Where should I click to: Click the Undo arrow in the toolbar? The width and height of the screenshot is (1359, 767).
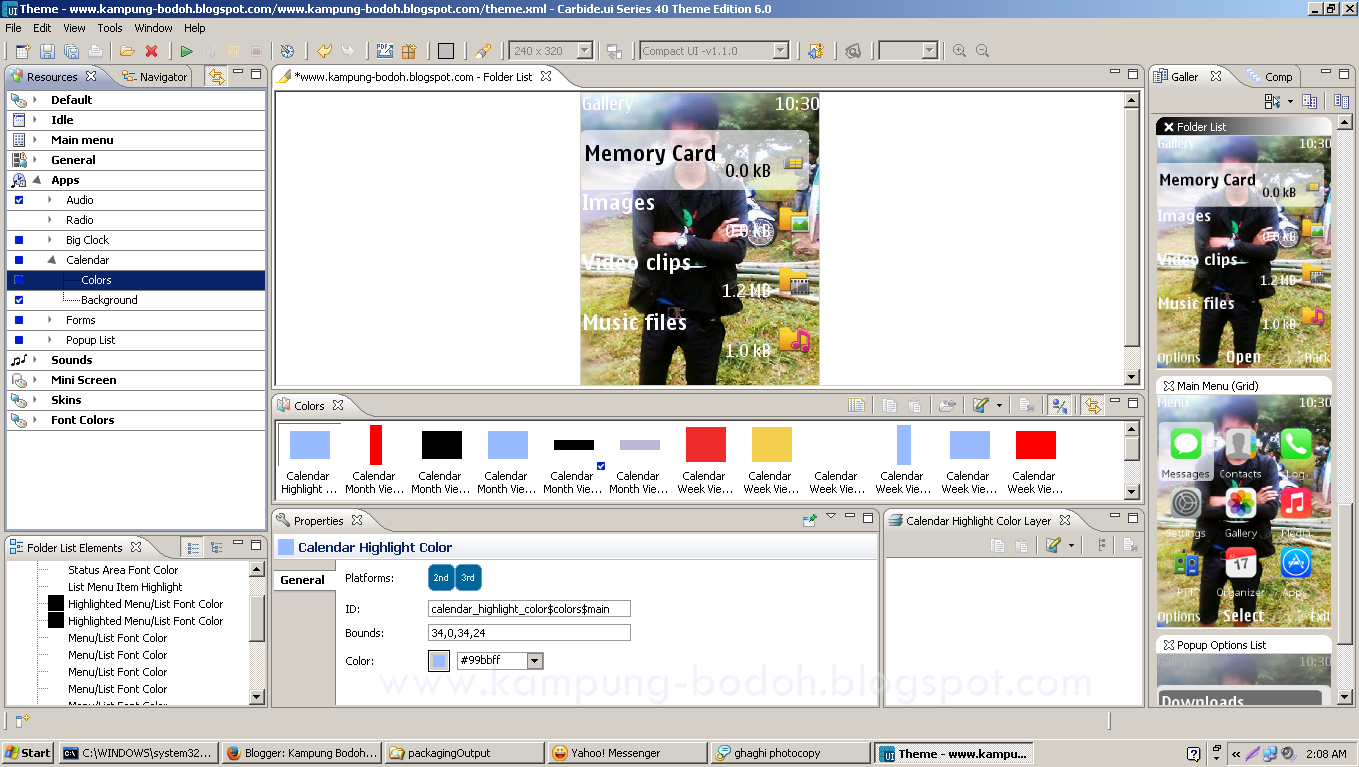coord(324,51)
